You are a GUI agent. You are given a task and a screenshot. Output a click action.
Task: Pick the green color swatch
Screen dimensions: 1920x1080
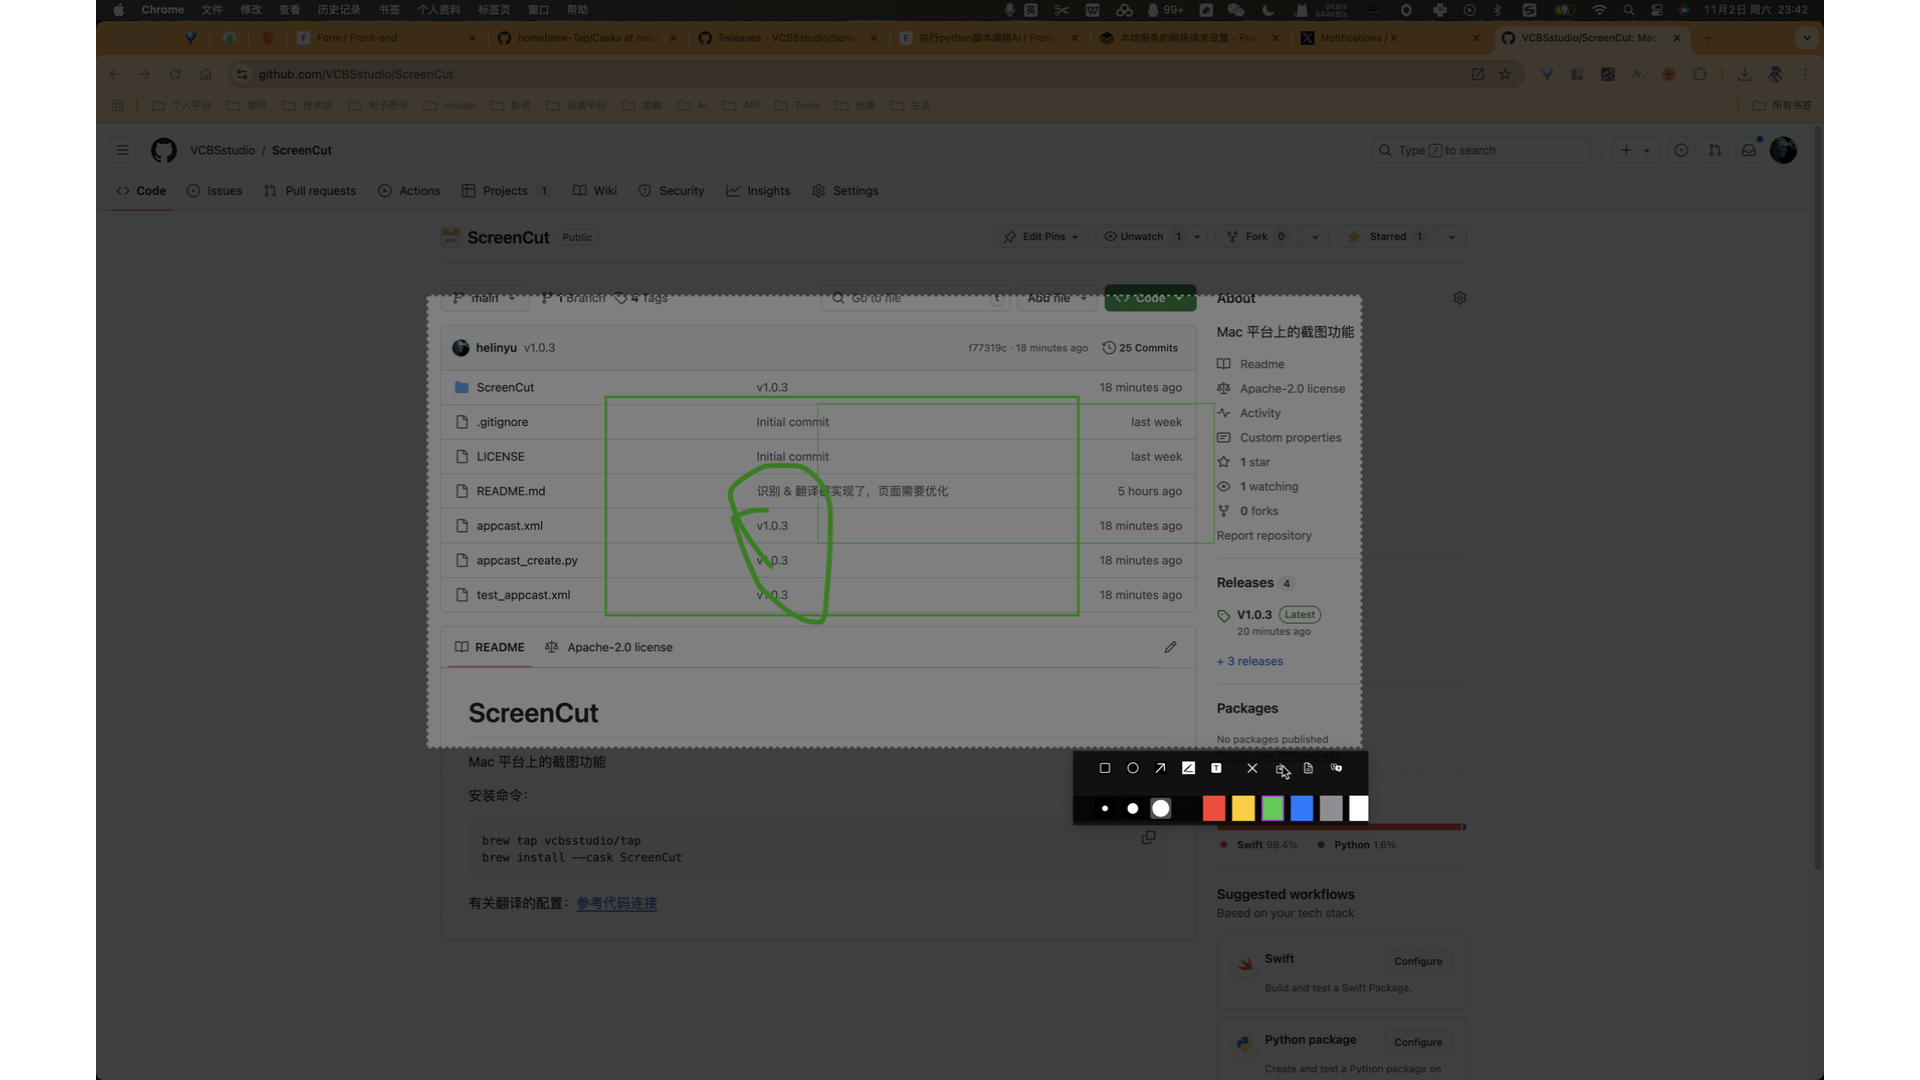click(1272, 808)
